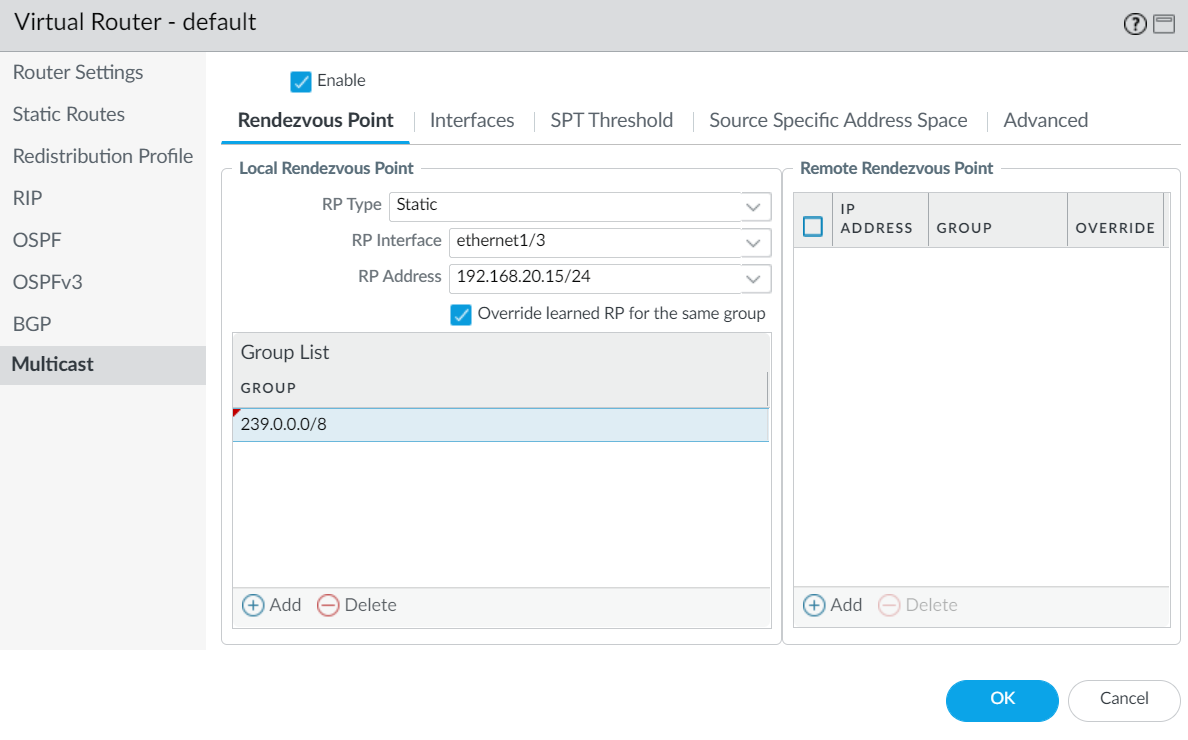1188x740 pixels.
Task: Open the RP Address dropdown
Action: tap(754, 278)
